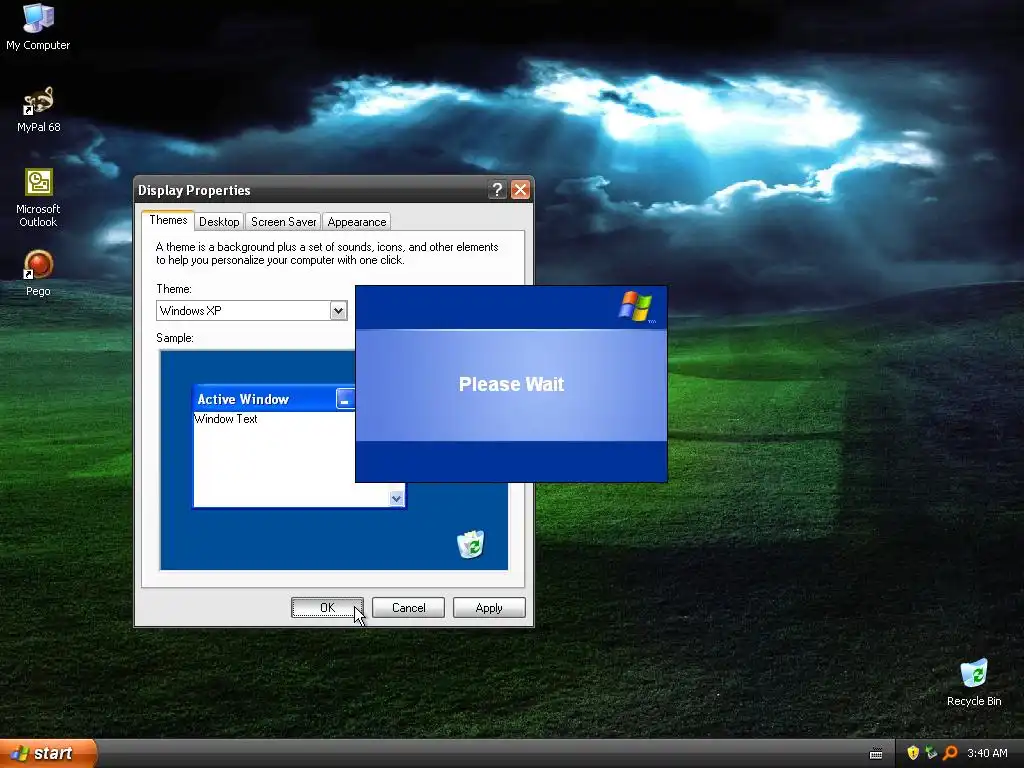This screenshot has height=768, width=1024.
Task: Switch to the Themes tab
Action: coord(168,220)
